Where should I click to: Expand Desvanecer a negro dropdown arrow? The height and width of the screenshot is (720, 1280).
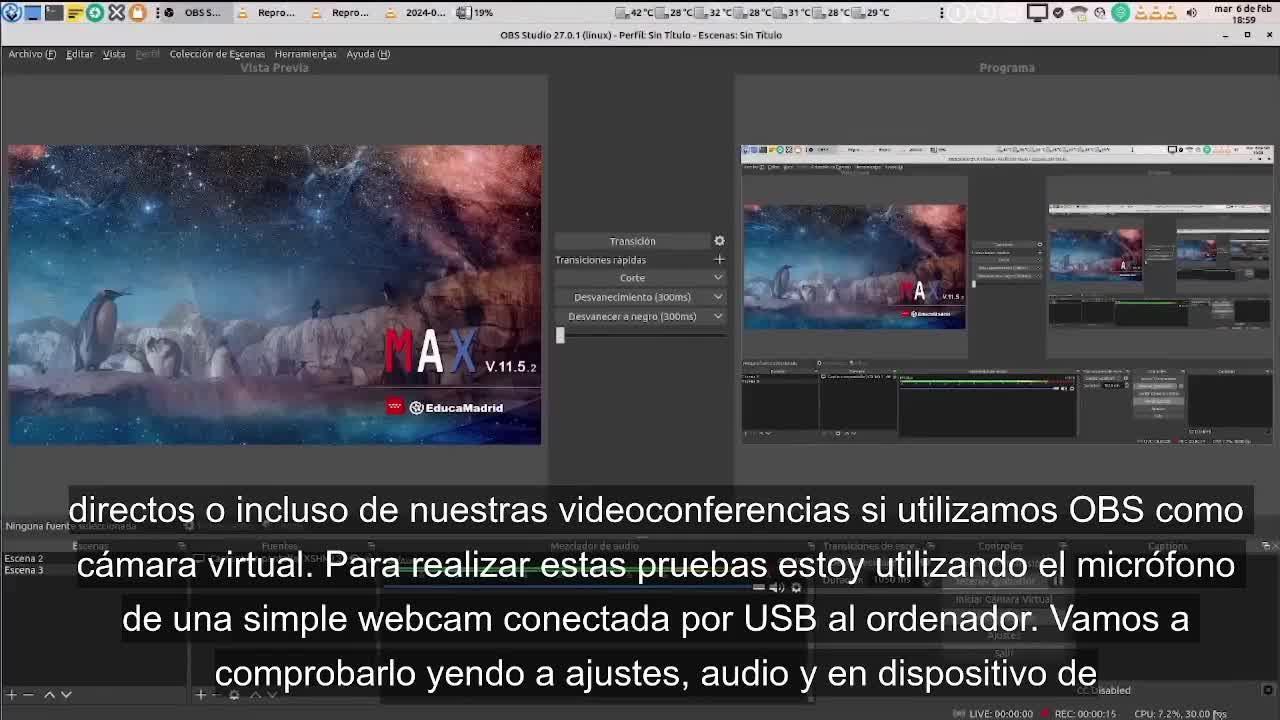pos(718,316)
